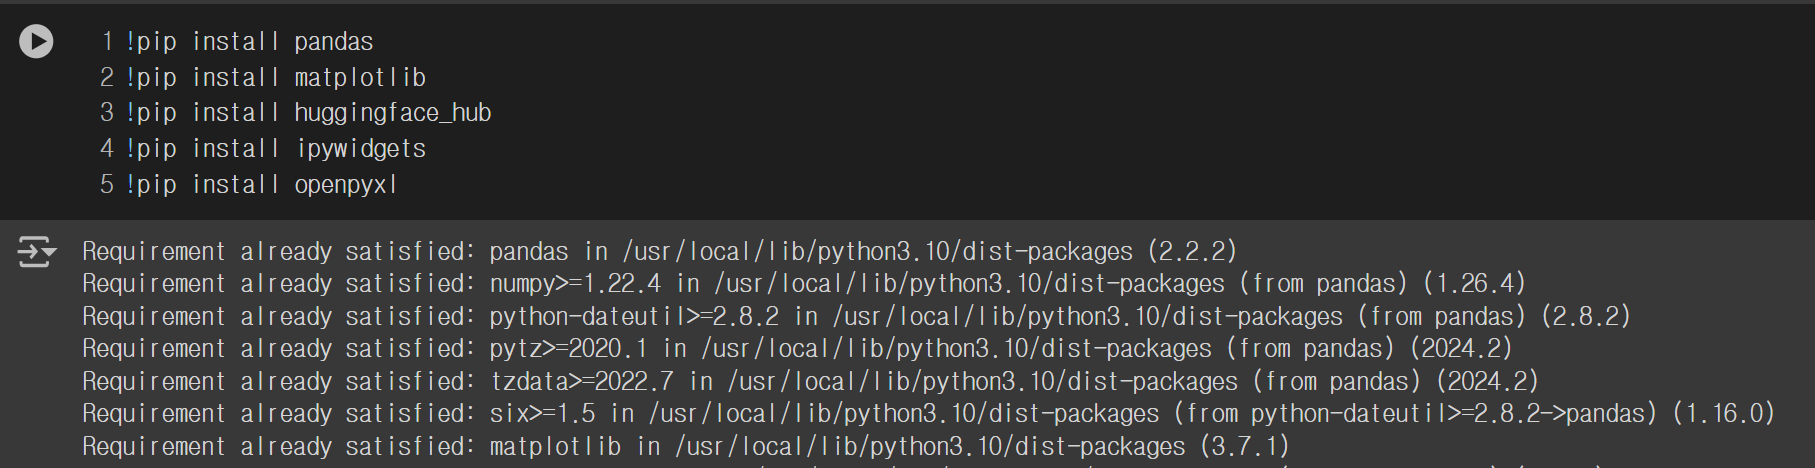Place cursor after 'openpyxl' on line 5
This screenshot has width=1815, height=468.
pyautogui.click(x=398, y=185)
